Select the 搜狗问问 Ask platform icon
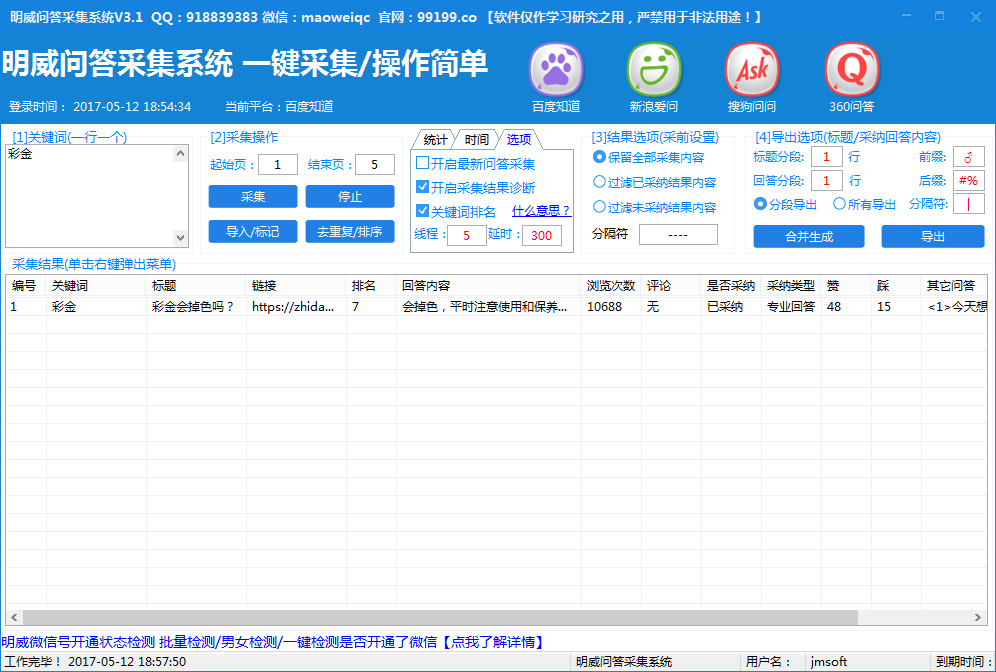 [x=751, y=70]
